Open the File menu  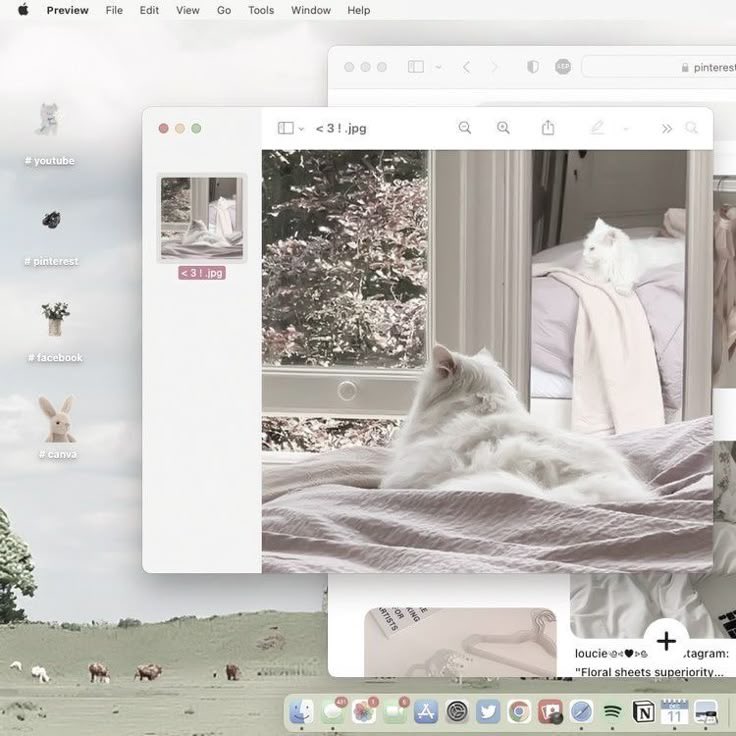coord(114,10)
